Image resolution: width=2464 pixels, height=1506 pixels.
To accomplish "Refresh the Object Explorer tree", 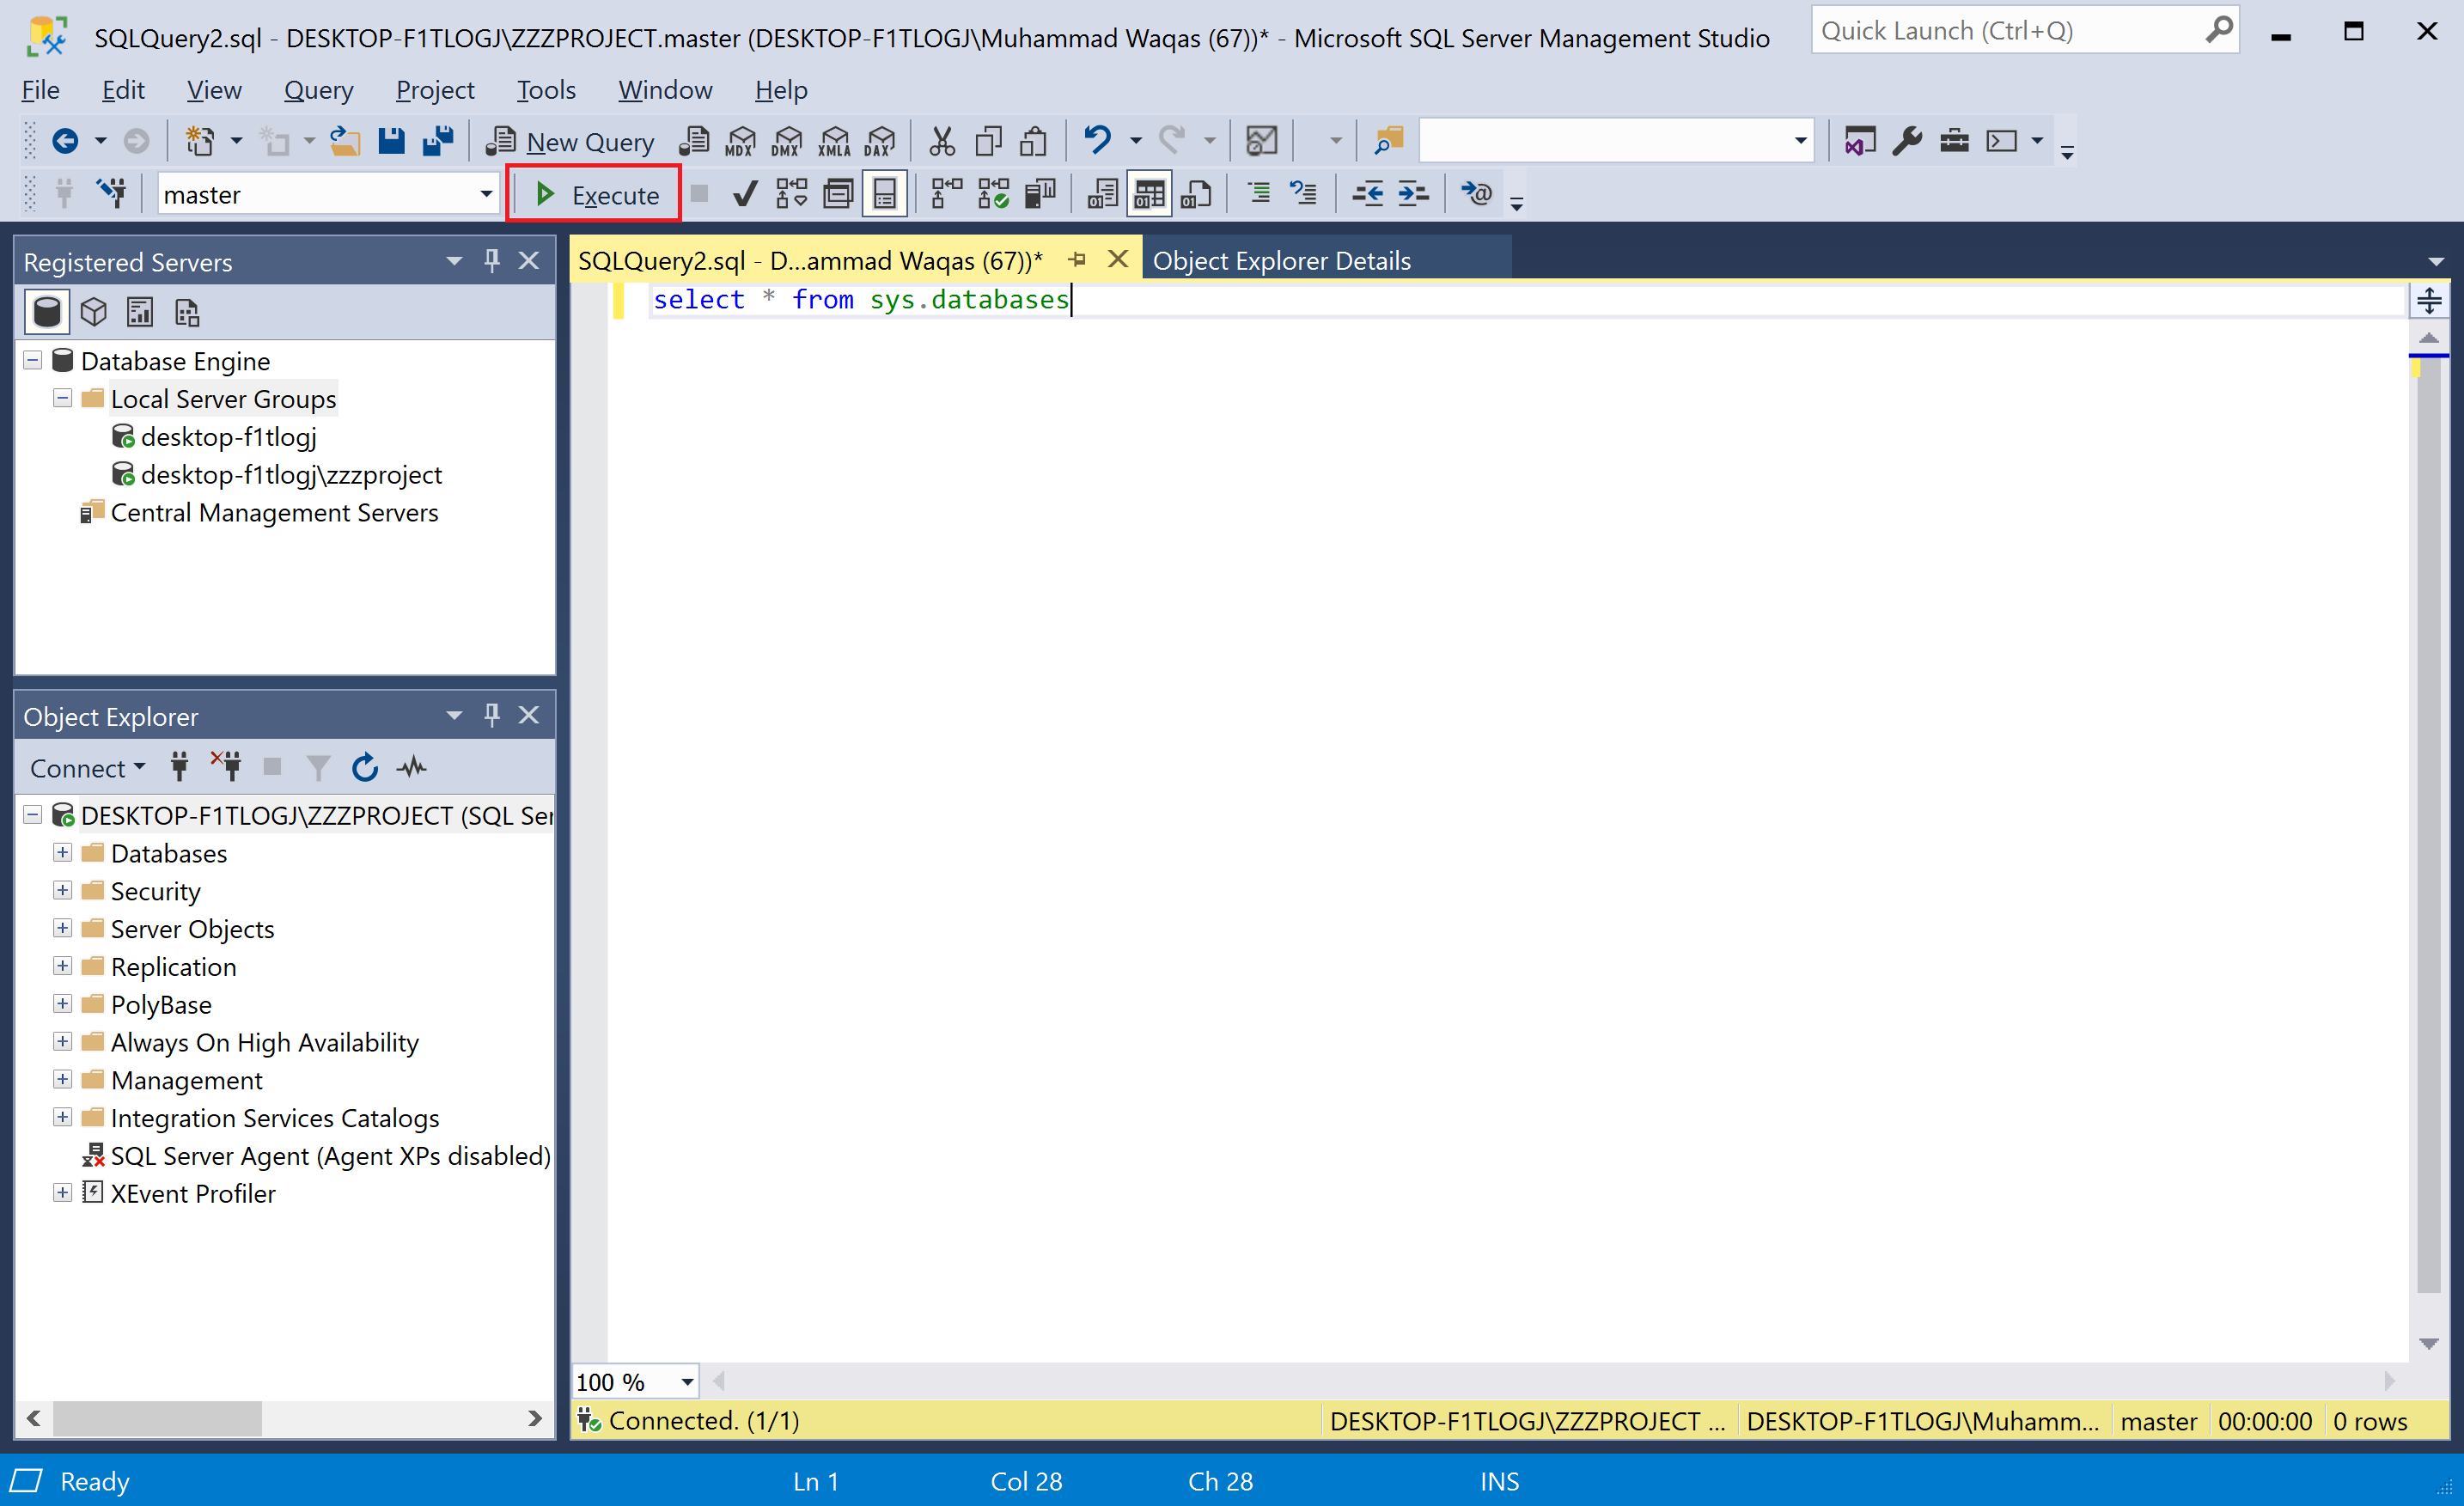I will (x=365, y=768).
